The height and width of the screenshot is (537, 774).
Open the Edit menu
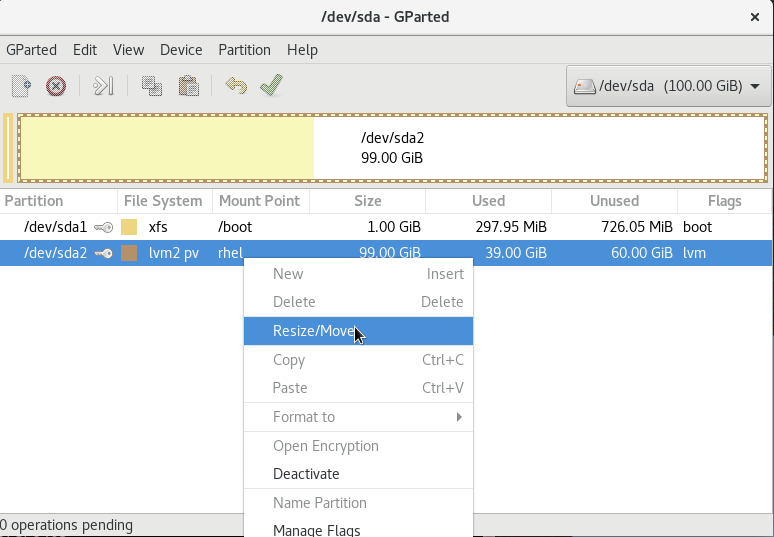(x=85, y=50)
